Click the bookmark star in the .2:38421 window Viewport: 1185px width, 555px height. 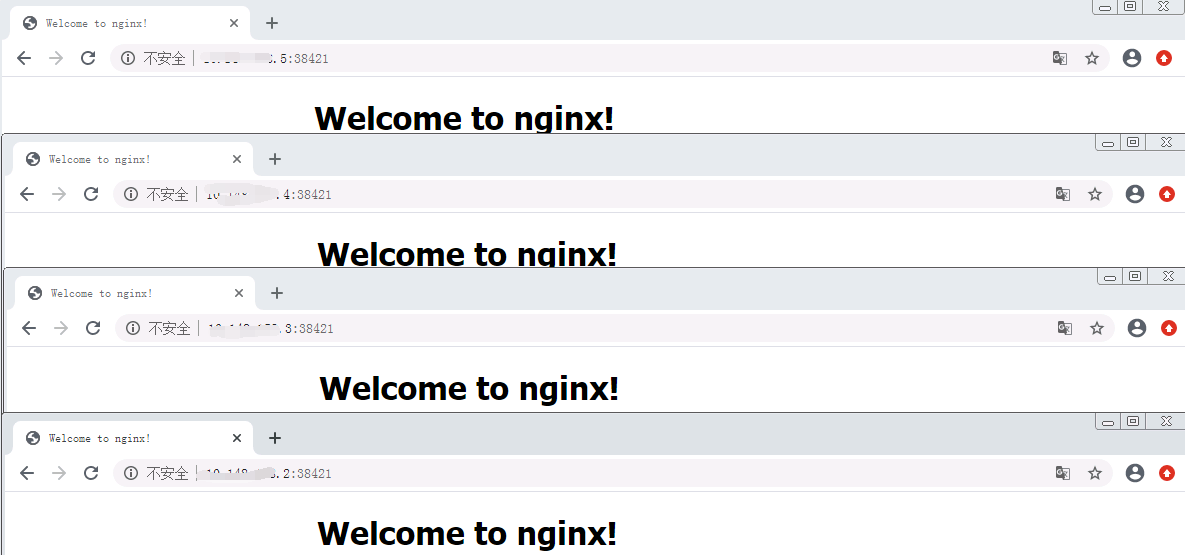1095,473
